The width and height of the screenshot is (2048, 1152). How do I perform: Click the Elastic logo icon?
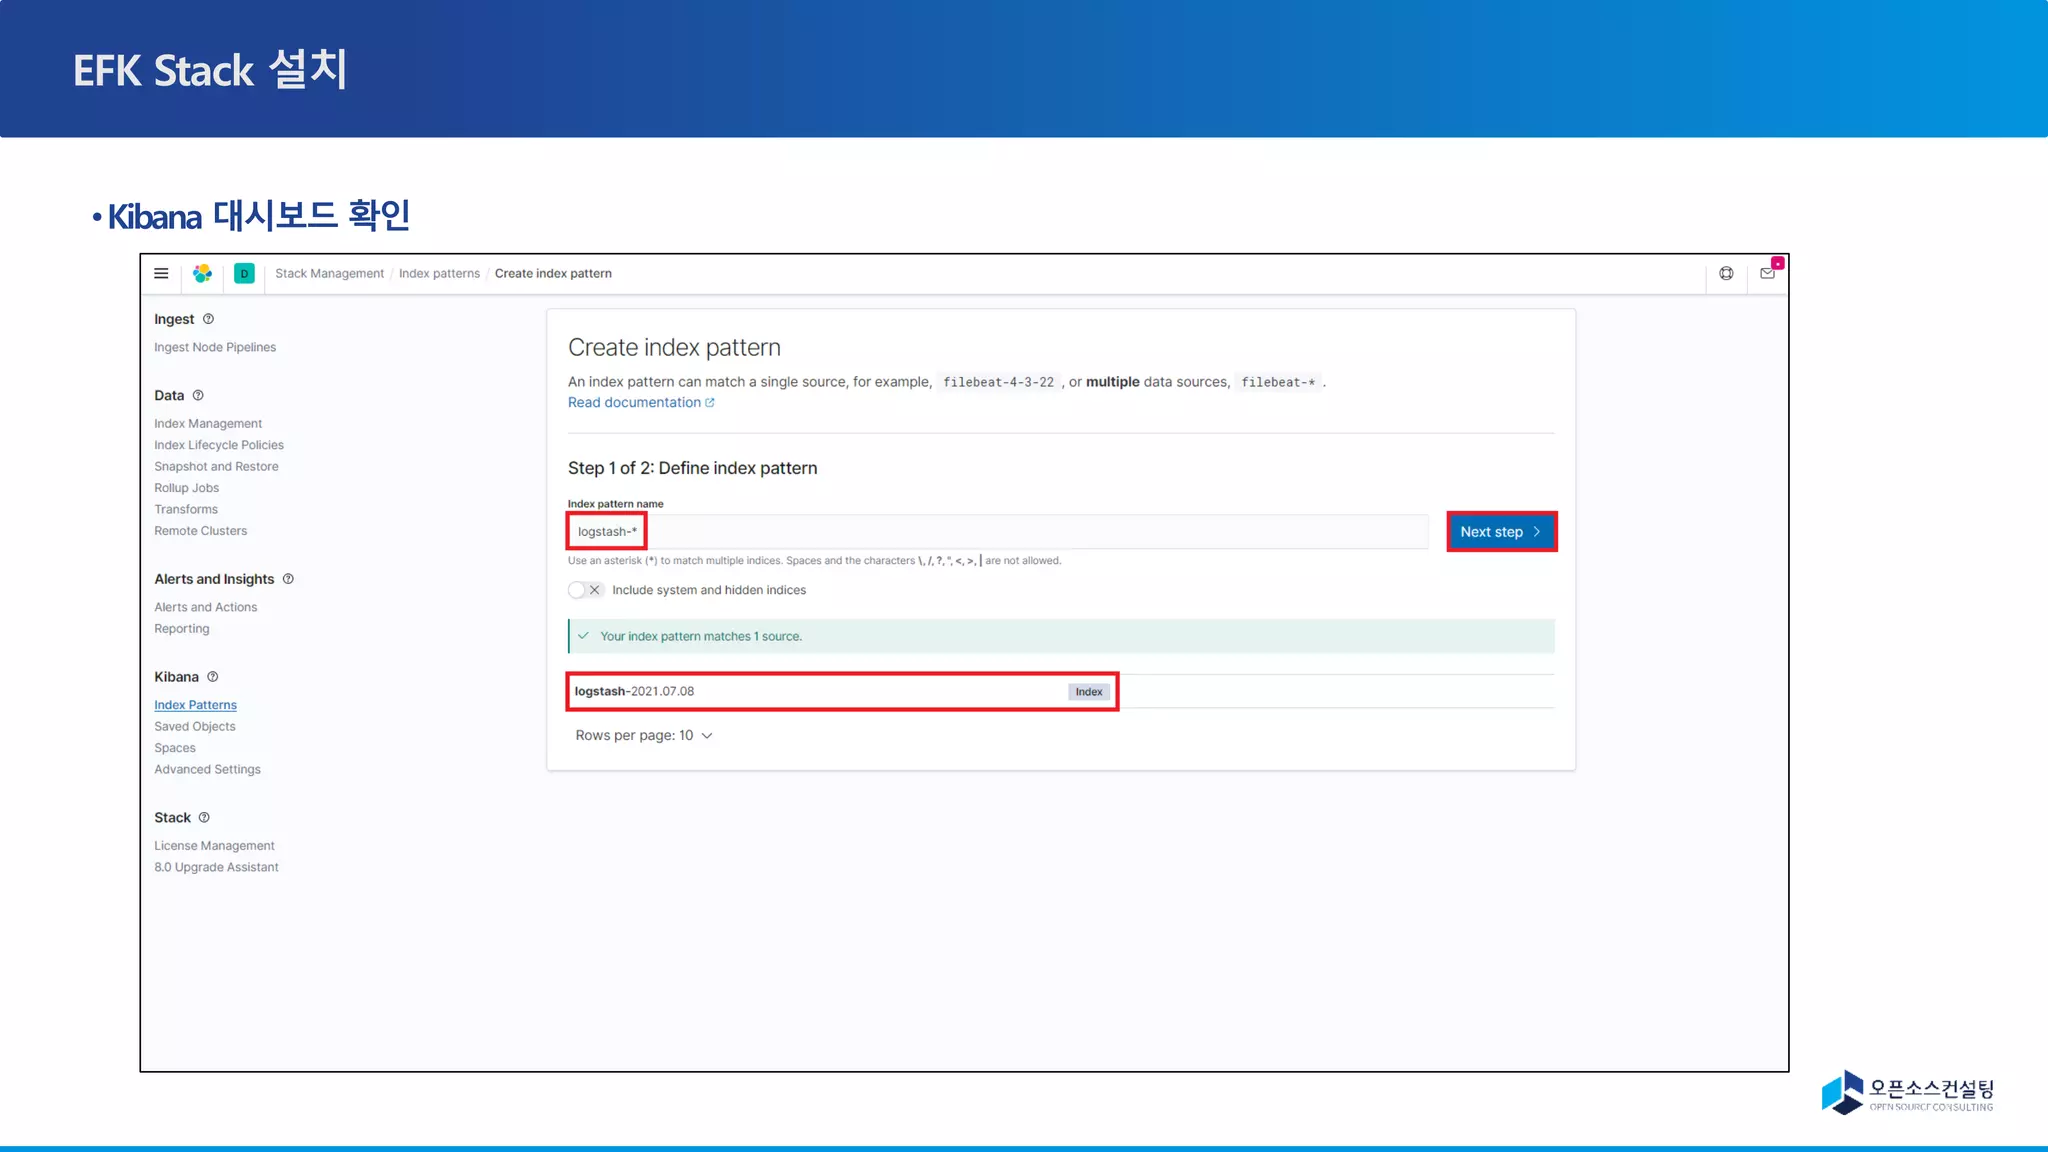click(202, 273)
